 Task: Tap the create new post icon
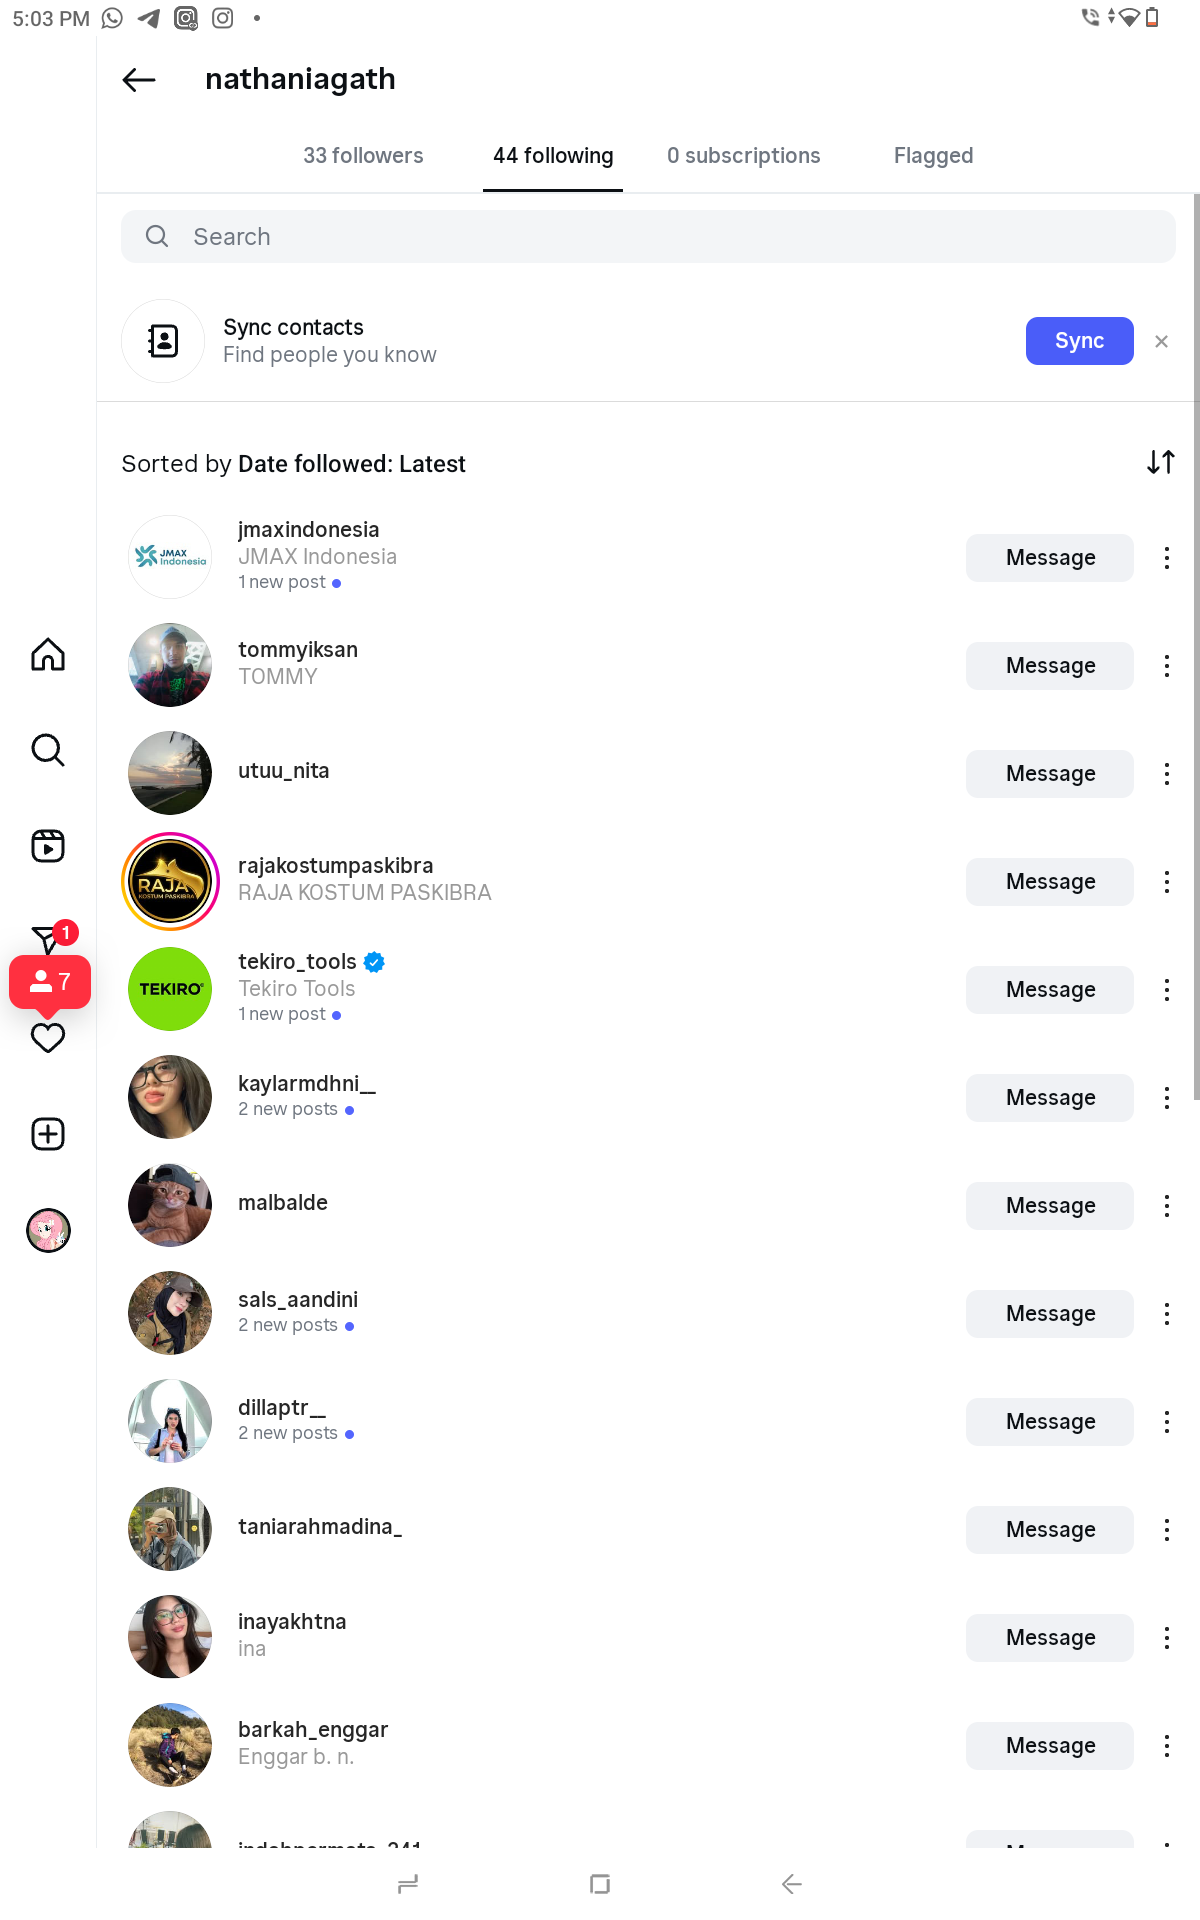coord(48,1134)
